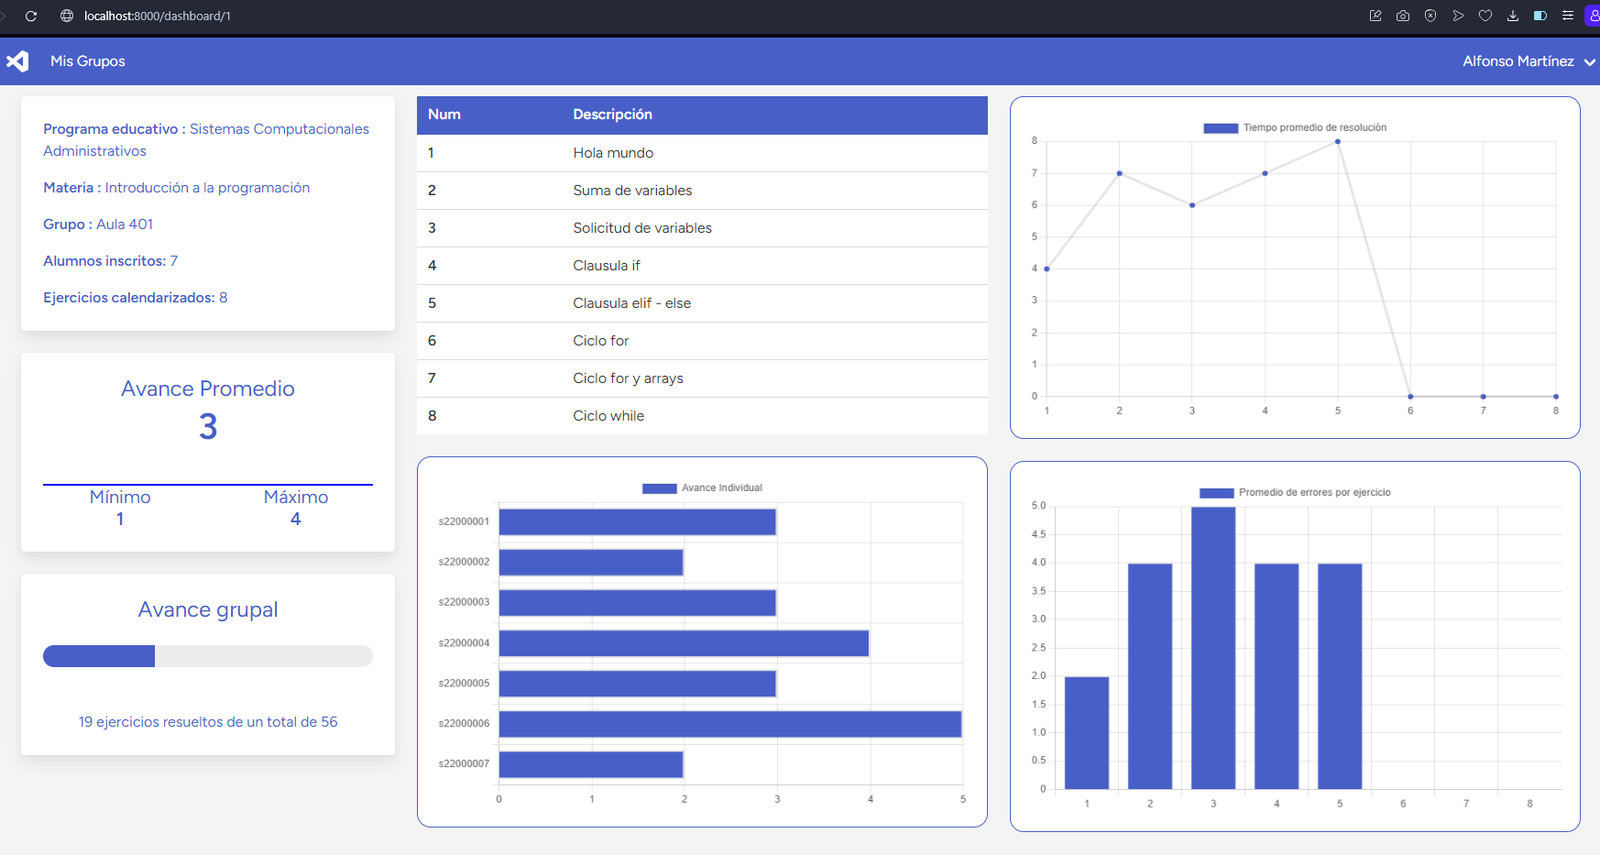Click the purple profile account icon
1600x855 pixels.
[1593, 16]
